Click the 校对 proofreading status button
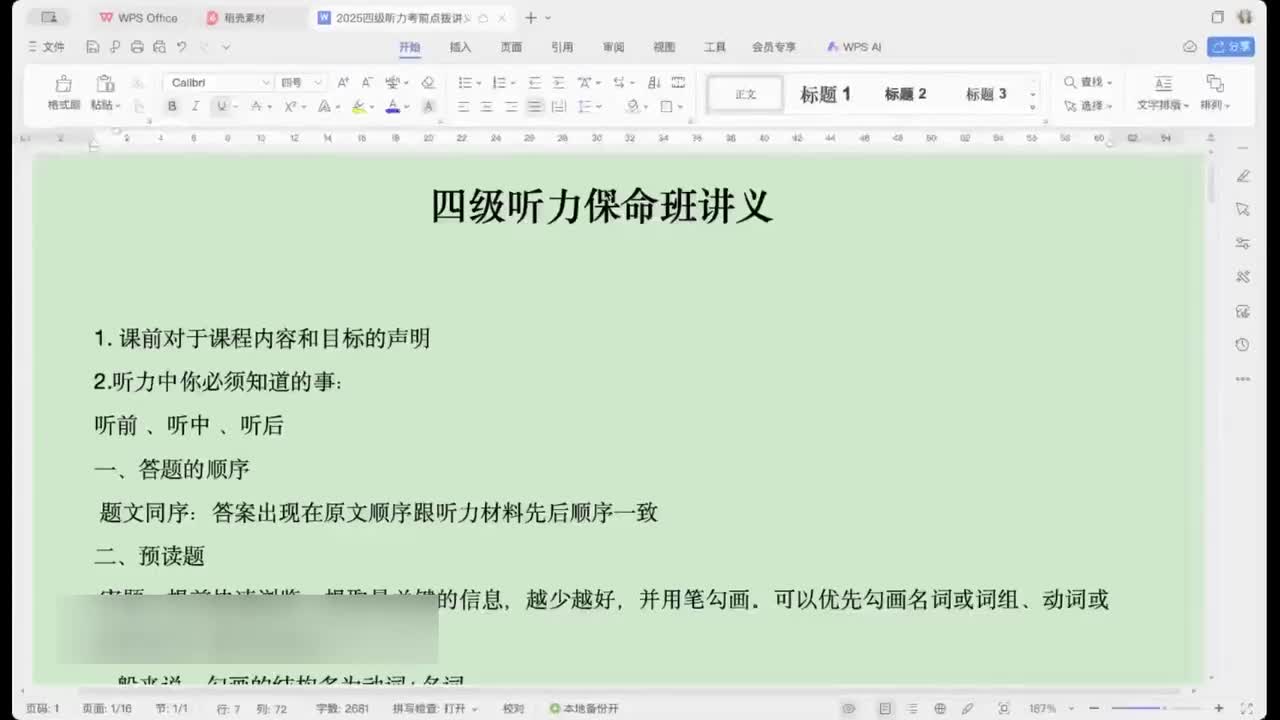Viewport: 1280px width, 720px height. coord(513,708)
